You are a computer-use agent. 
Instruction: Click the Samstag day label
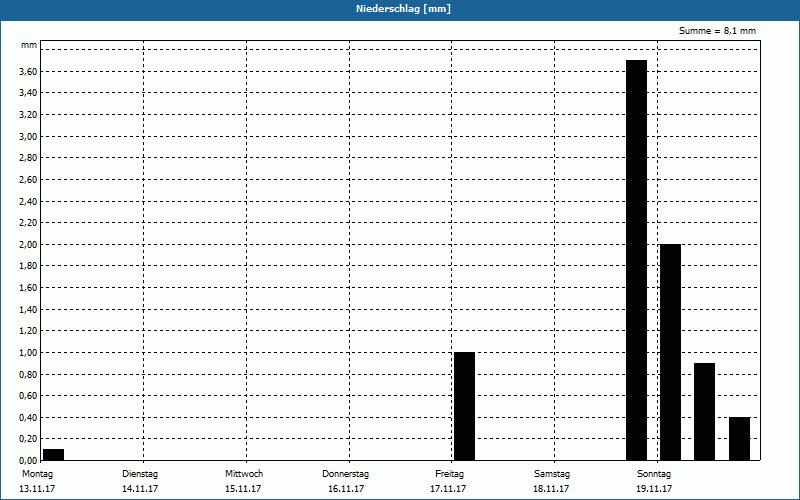[552, 474]
